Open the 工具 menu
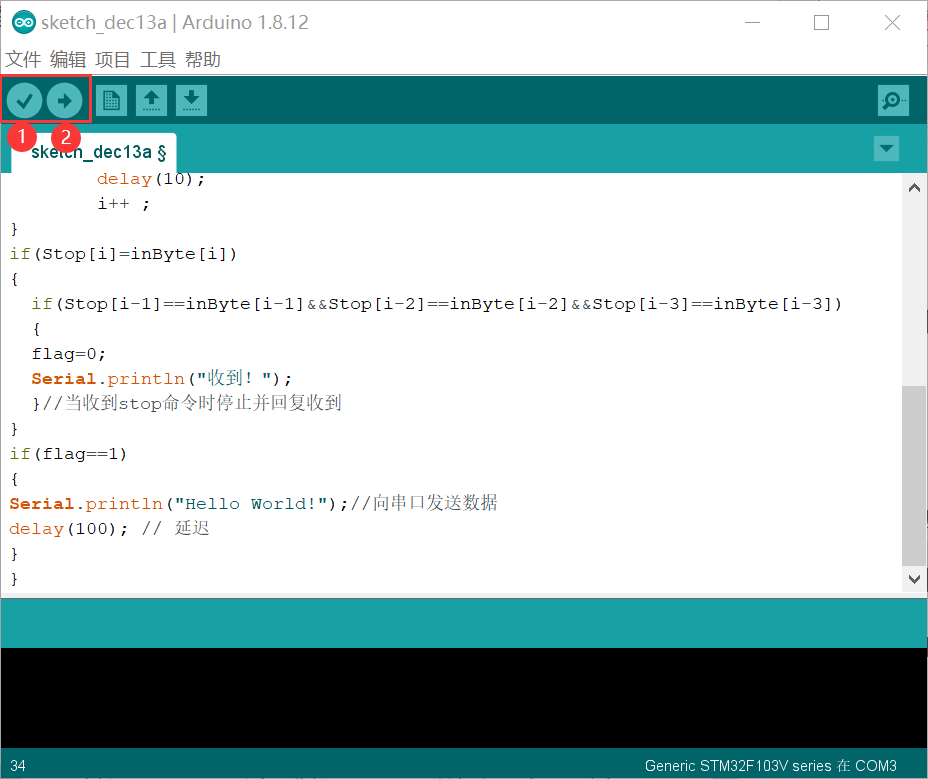The height and width of the screenshot is (779, 928). (x=158, y=60)
